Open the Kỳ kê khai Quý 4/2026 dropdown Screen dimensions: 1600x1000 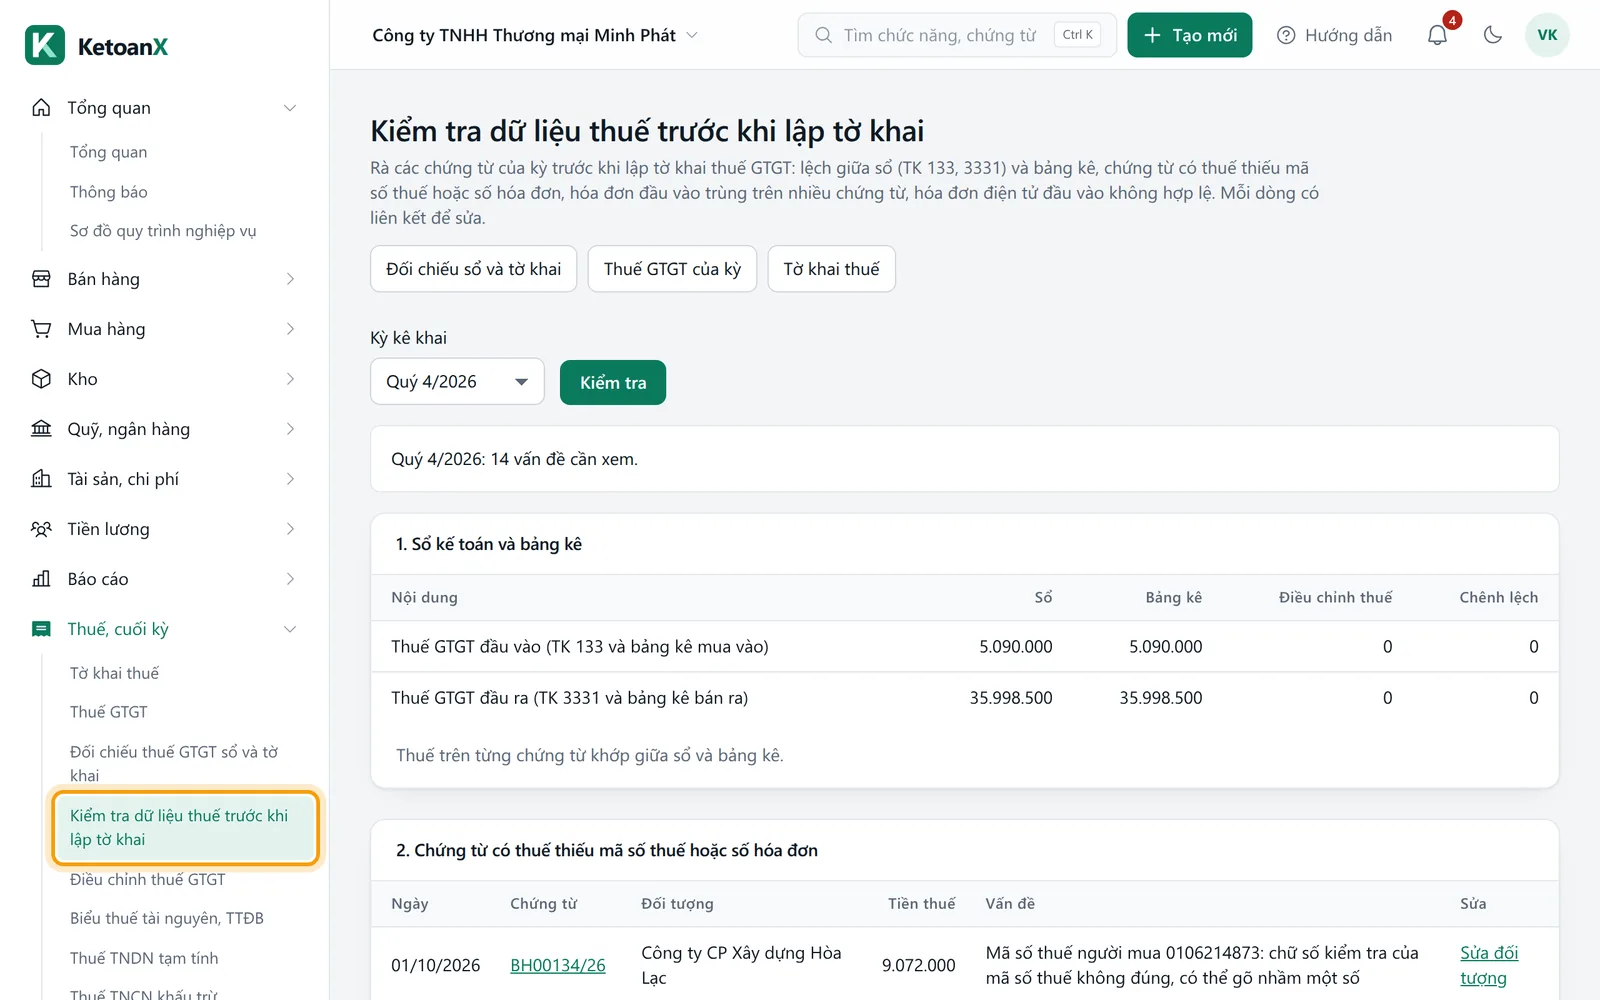(x=457, y=382)
